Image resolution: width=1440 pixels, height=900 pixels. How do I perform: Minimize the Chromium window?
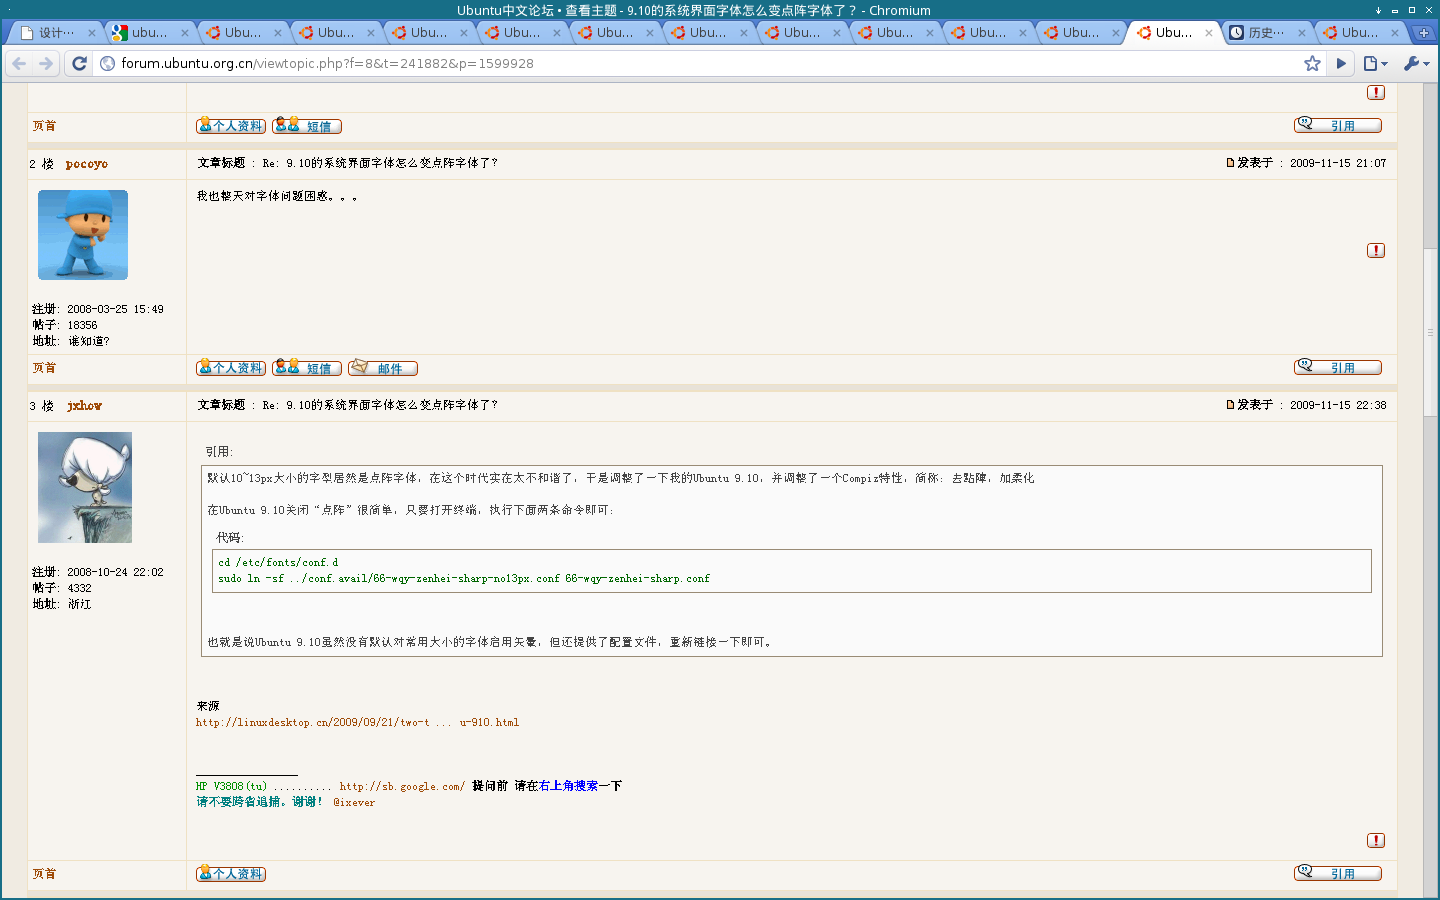pos(1394,10)
